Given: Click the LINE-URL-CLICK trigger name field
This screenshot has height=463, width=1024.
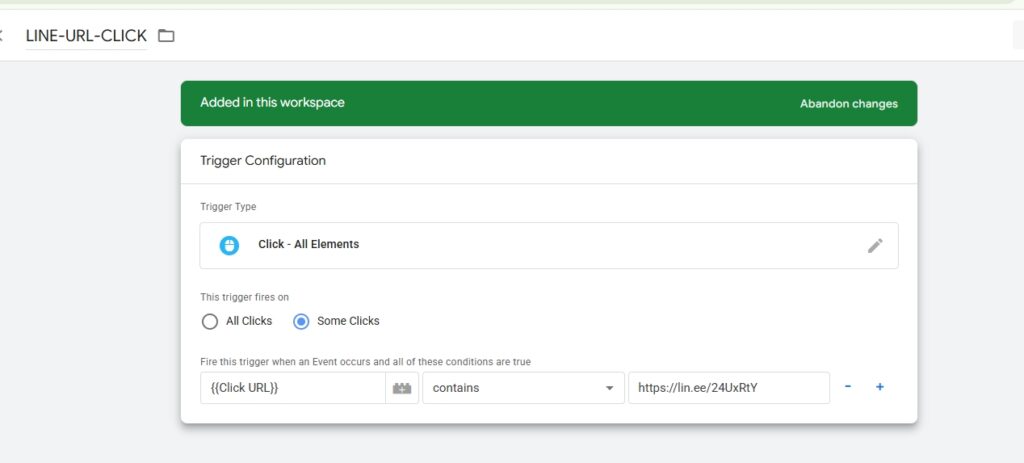Looking at the screenshot, I should (86, 36).
